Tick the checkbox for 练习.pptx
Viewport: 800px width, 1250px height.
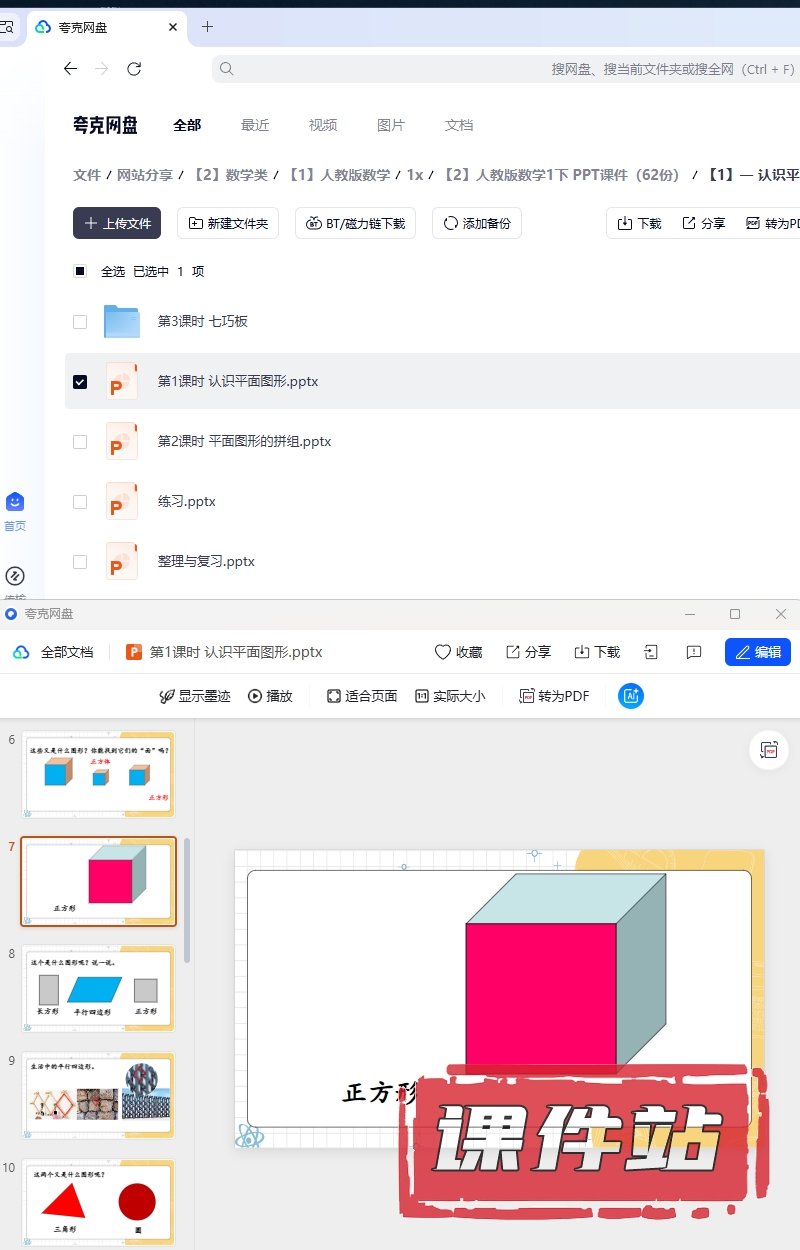click(80, 502)
